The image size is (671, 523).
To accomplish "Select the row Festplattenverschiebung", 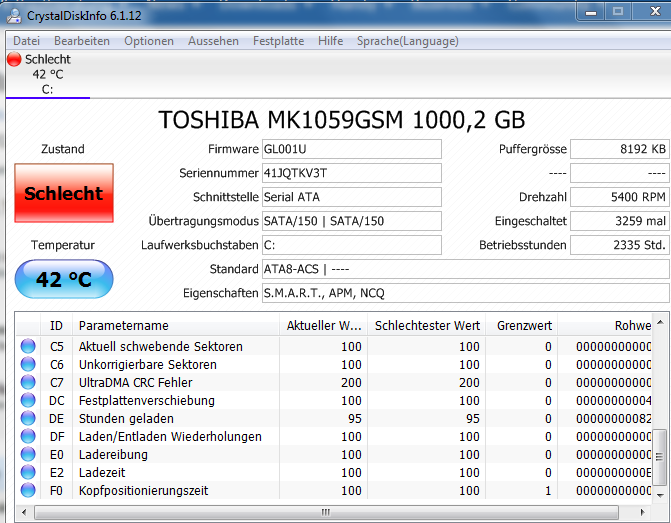I will click(x=334, y=400).
